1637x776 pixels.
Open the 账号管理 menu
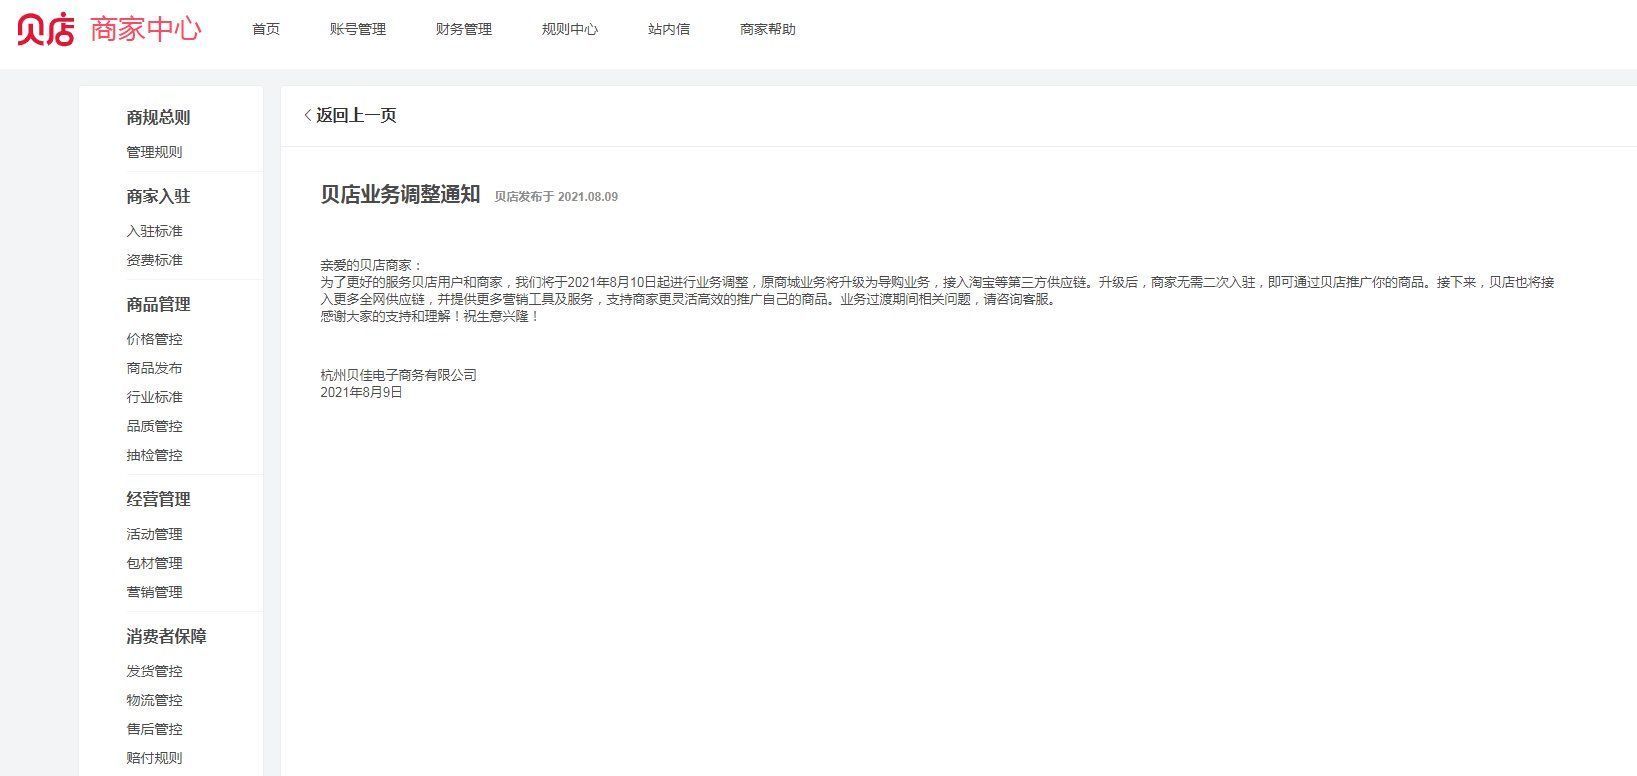point(358,29)
